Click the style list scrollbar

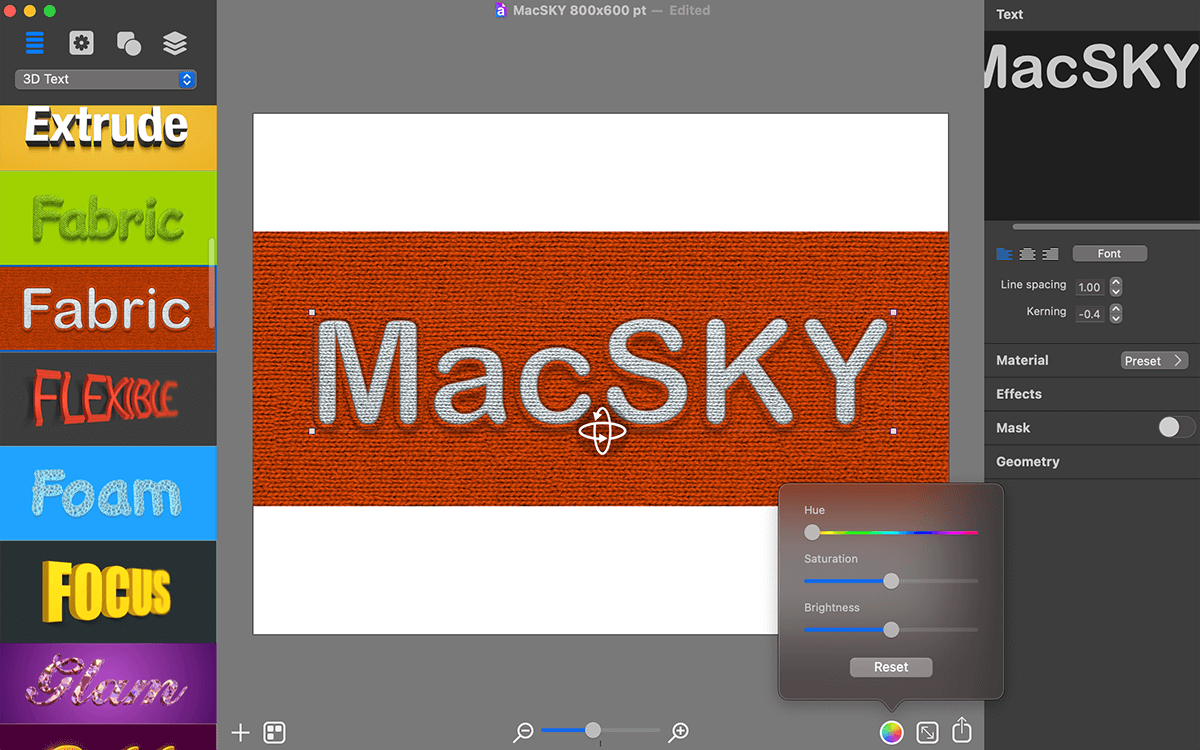211,283
